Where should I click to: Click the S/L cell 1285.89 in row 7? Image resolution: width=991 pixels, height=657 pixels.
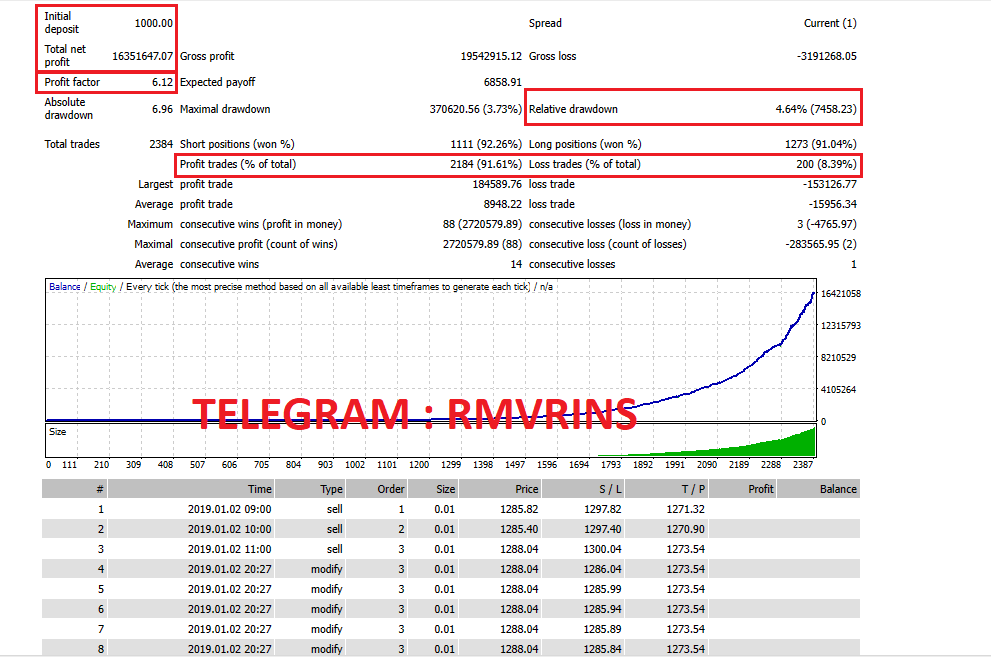click(x=602, y=630)
